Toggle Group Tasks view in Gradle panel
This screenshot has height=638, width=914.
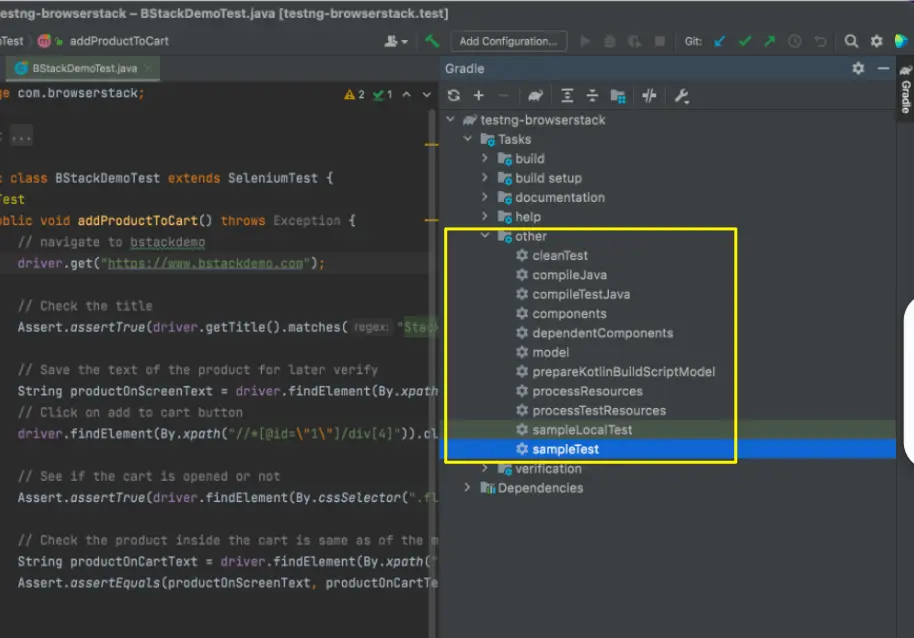[x=619, y=95]
